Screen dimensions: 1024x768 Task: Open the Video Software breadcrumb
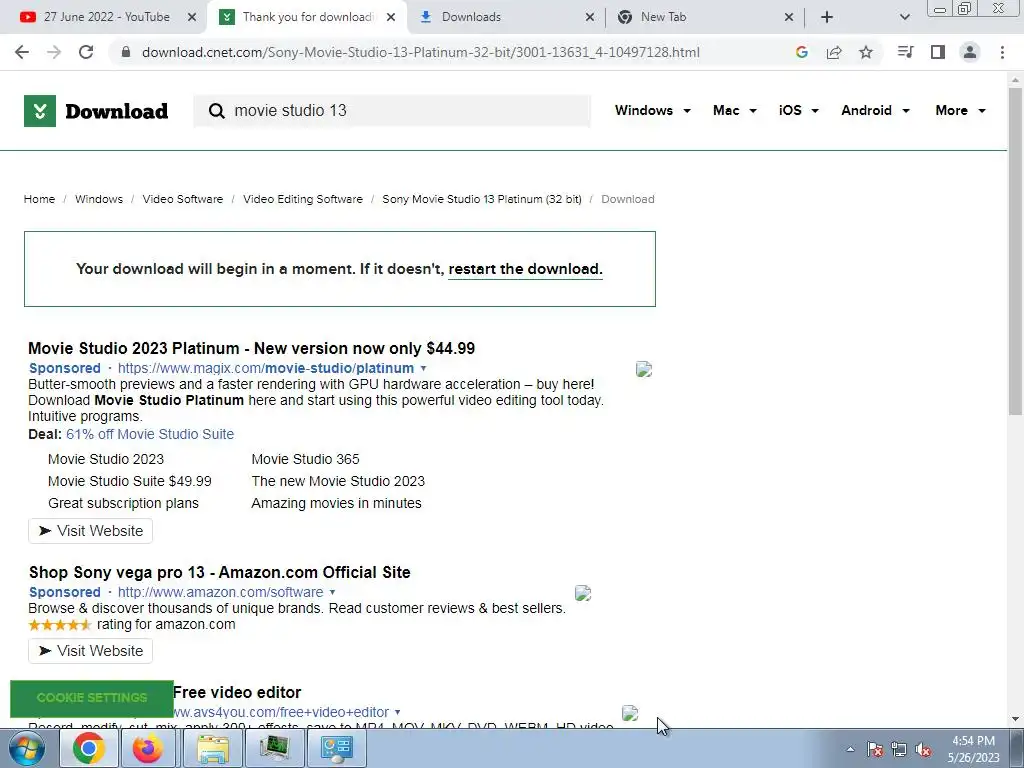183,199
